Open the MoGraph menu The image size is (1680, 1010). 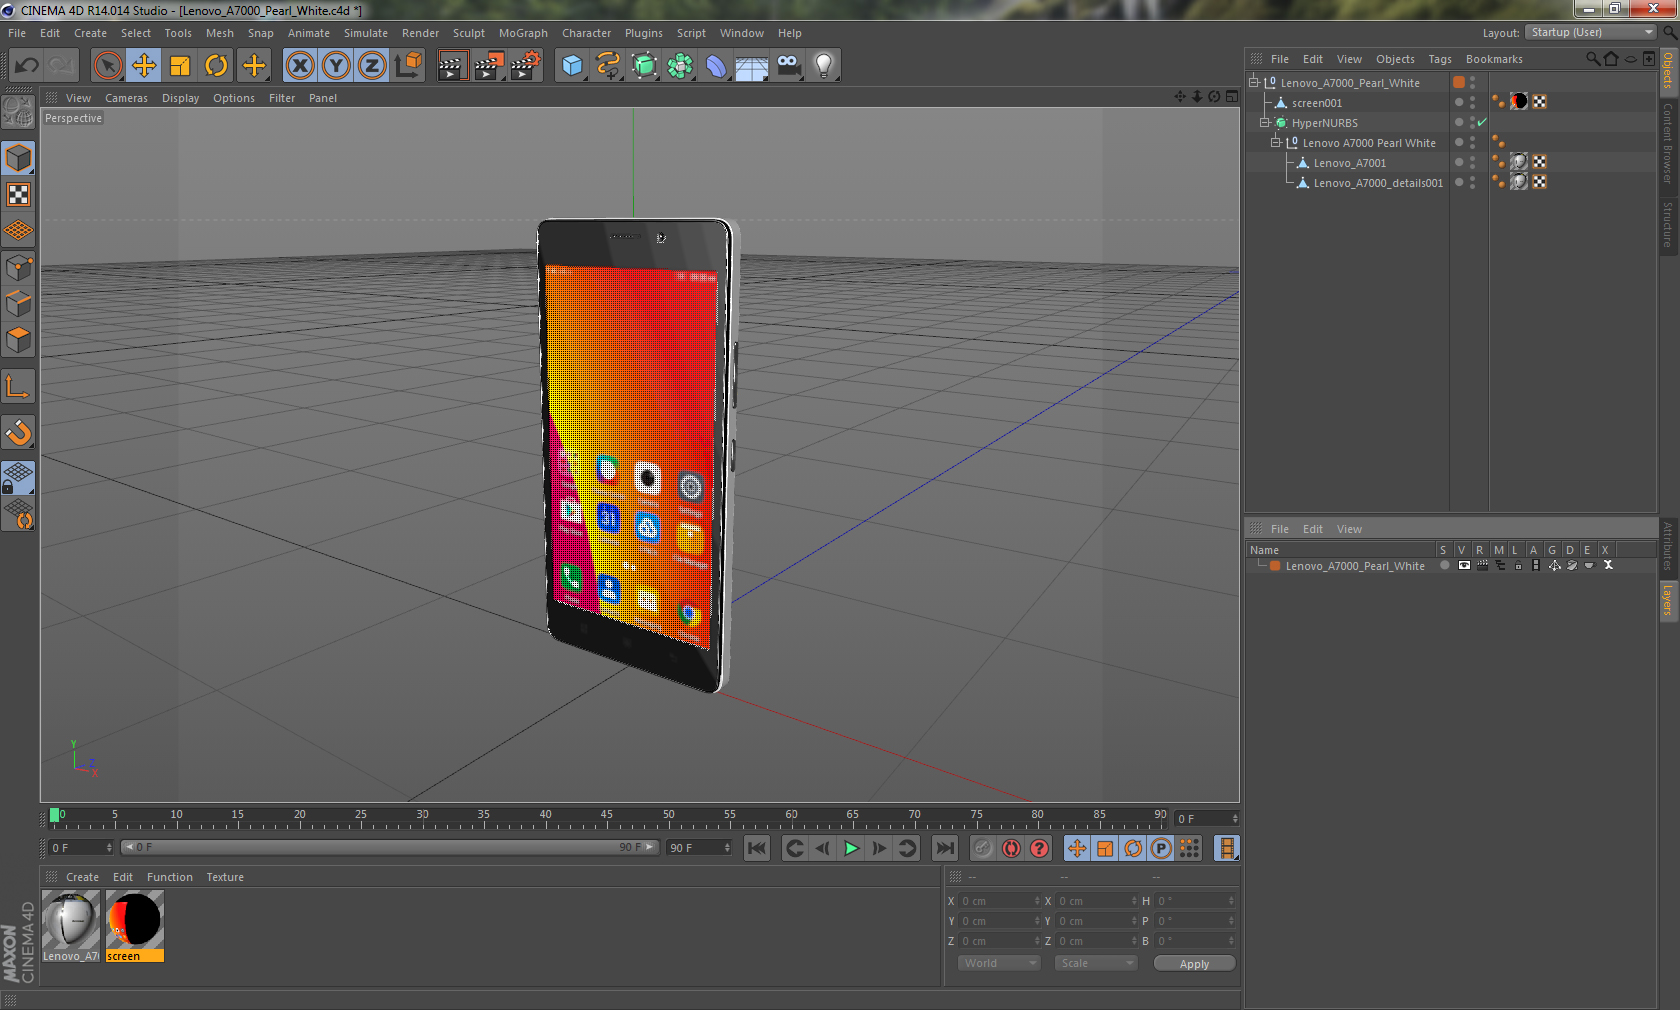[523, 33]
